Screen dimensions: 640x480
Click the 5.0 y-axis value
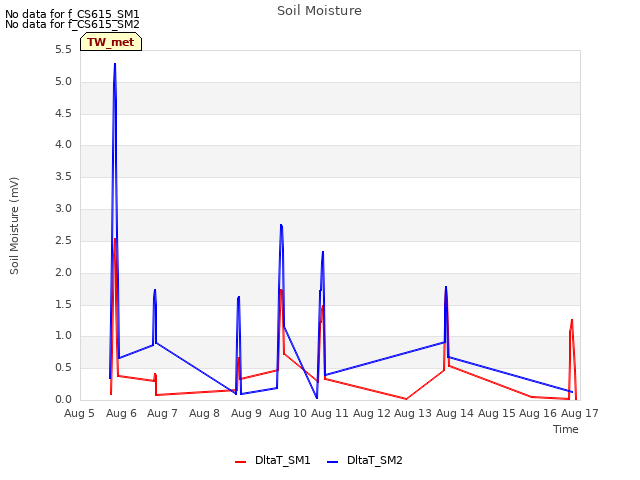pyautogui.click(x=63, y=82)
